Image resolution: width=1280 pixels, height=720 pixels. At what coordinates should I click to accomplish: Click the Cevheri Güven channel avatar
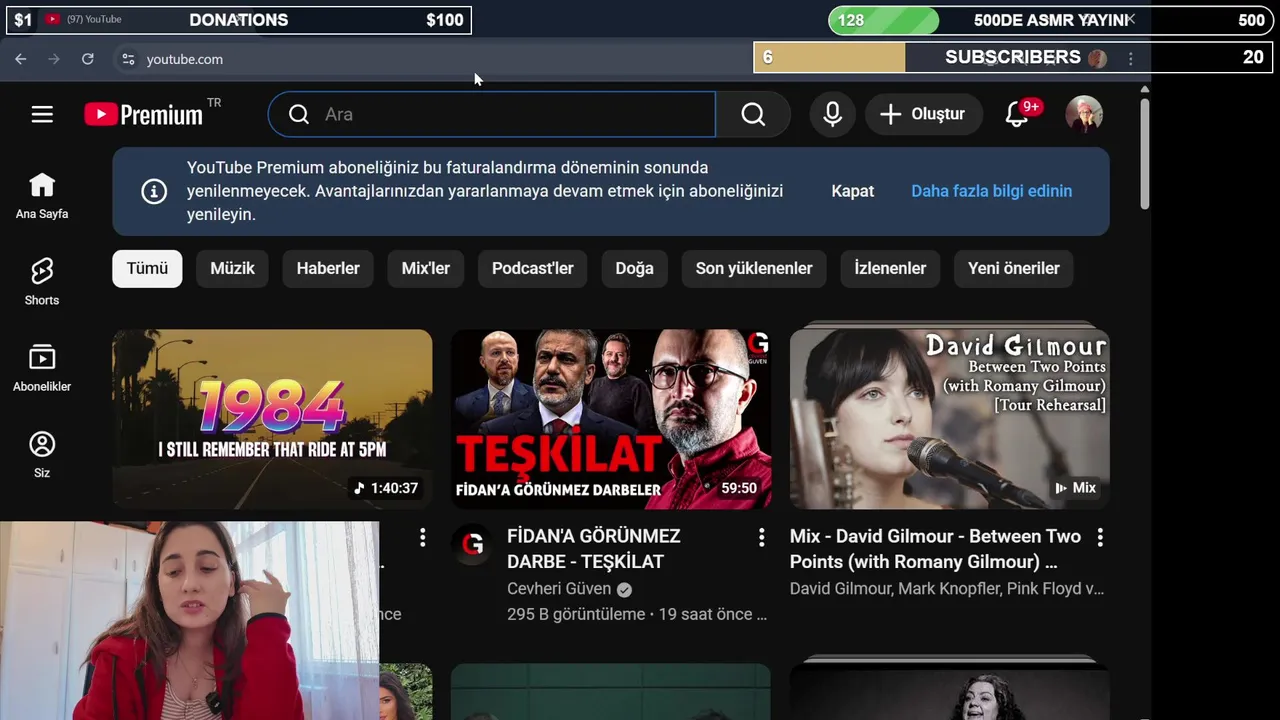click(x=471, y=544)
